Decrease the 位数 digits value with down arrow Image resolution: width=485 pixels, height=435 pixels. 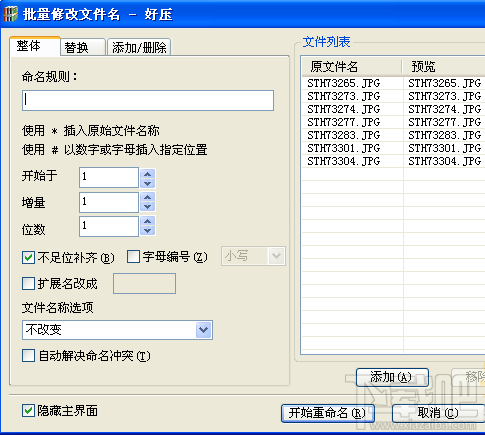[x=148, y=231]
